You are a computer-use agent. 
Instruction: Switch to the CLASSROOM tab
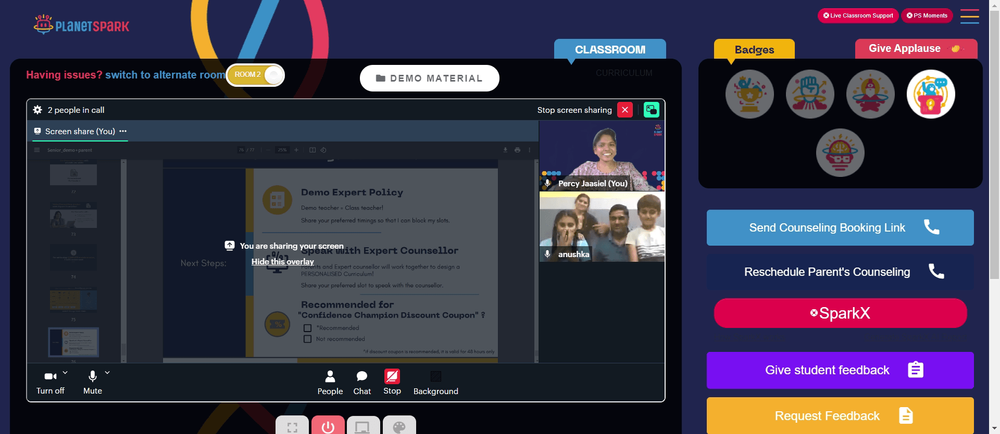coord(610,49)
